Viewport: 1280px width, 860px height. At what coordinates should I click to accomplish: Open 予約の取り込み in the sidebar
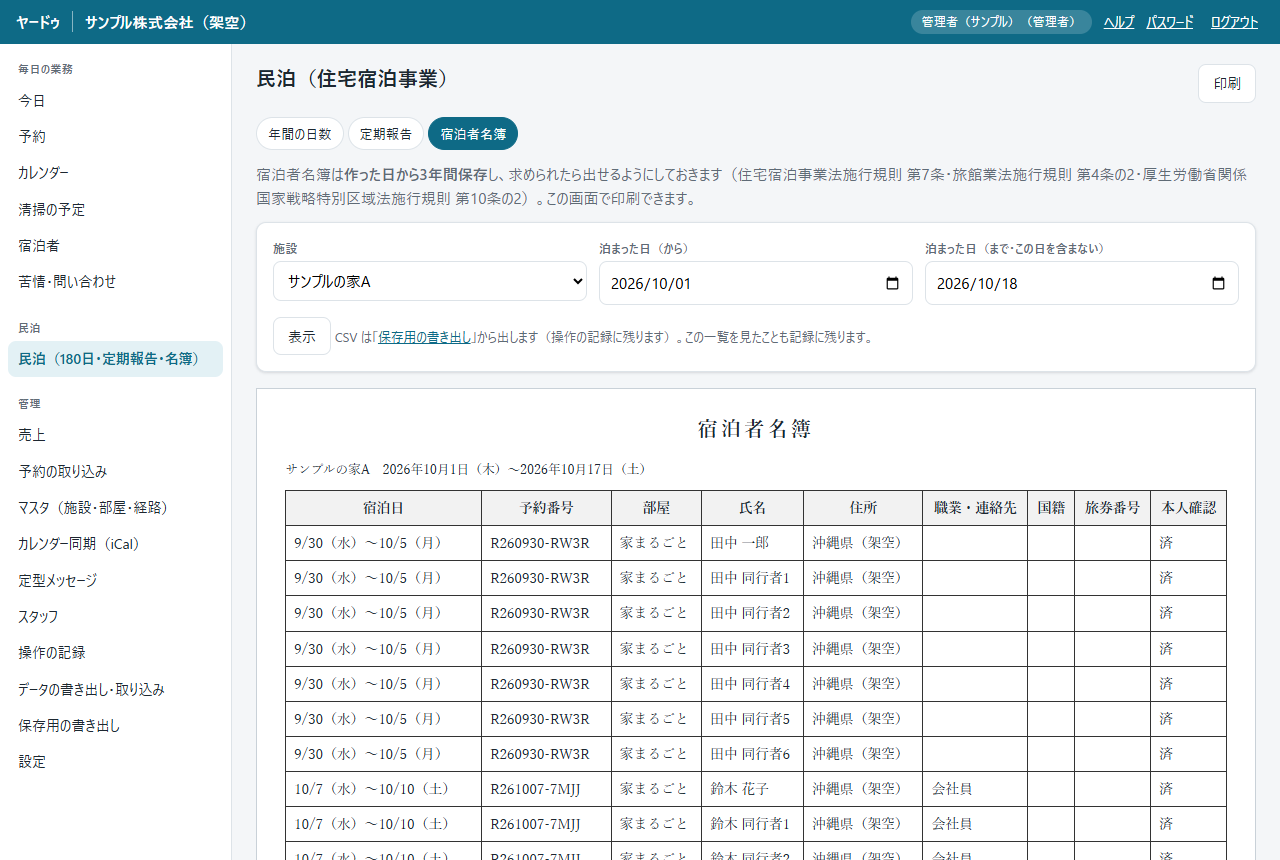coord(115,472)
